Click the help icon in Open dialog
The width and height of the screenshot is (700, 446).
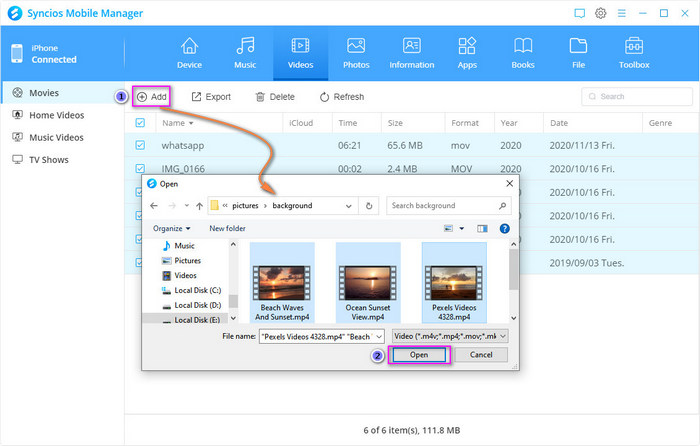click(505, 229)
